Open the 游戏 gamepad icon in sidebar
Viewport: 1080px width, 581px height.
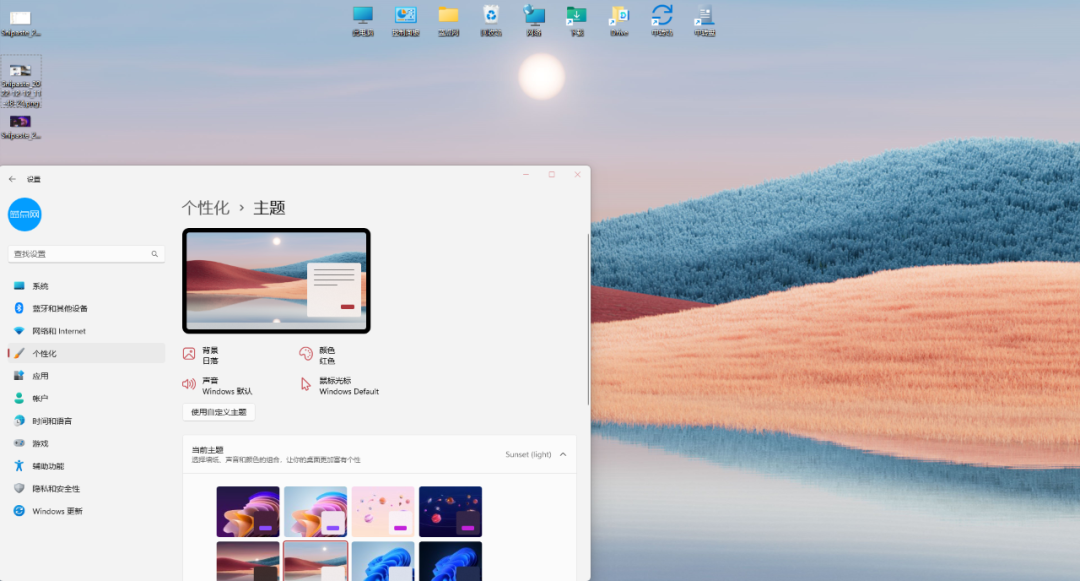(x=19, y=443)
